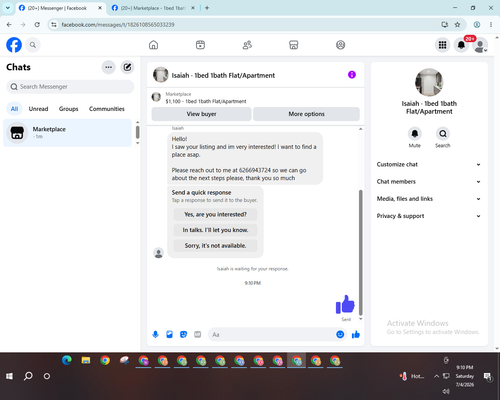This screenshot has height=400, width=500.
Task: Open the account profile avatar menu
Action: click(x=480, y=45)
